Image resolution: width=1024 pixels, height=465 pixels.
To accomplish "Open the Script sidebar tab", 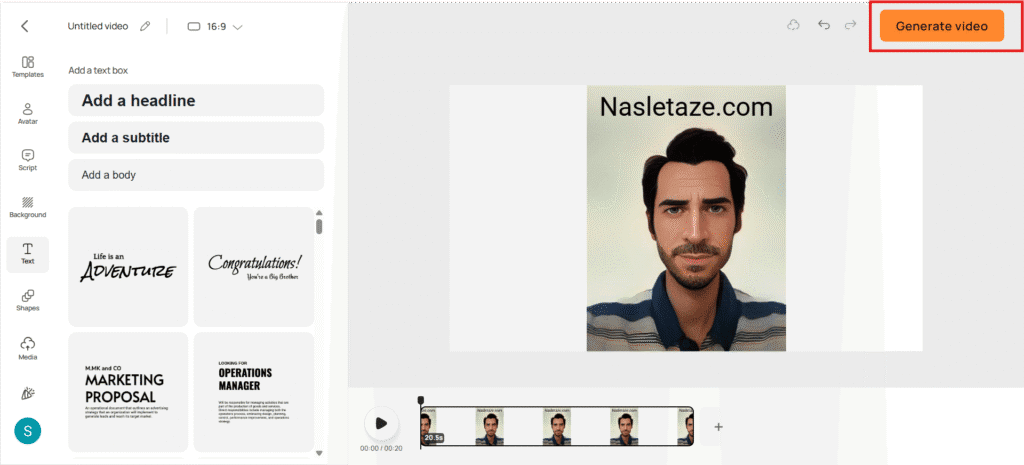I will 27,160.
